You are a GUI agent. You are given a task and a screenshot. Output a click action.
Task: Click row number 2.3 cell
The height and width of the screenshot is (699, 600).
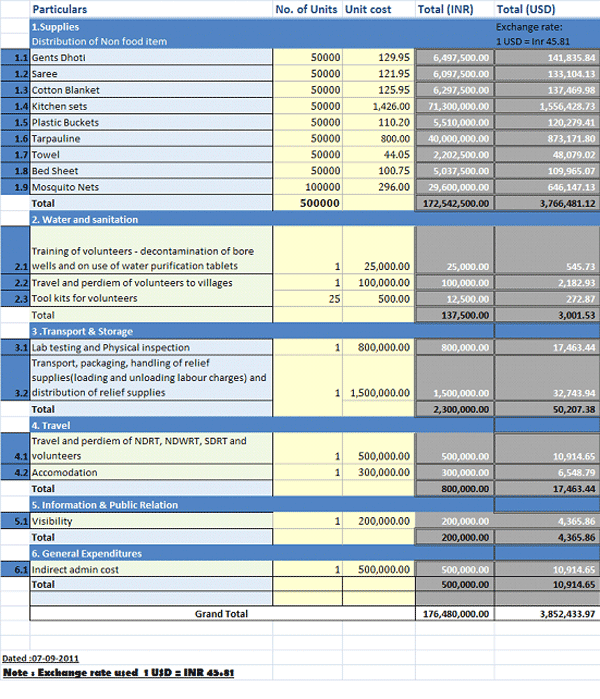pyautogui.click(x=15, y=298)
